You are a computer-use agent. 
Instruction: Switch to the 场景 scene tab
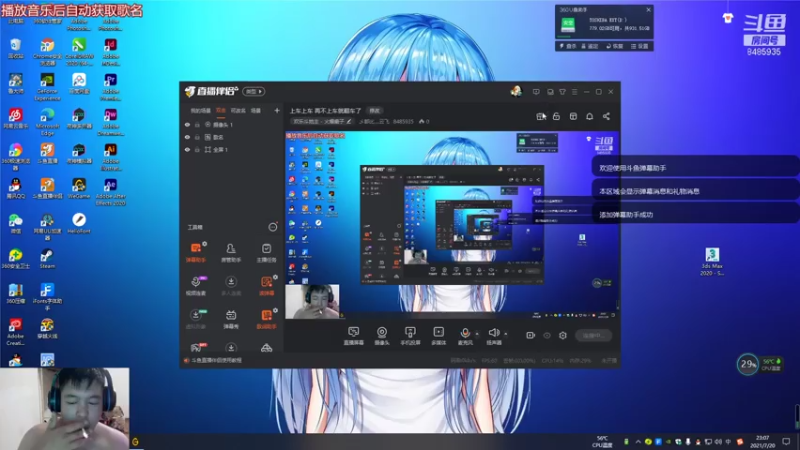256,110
